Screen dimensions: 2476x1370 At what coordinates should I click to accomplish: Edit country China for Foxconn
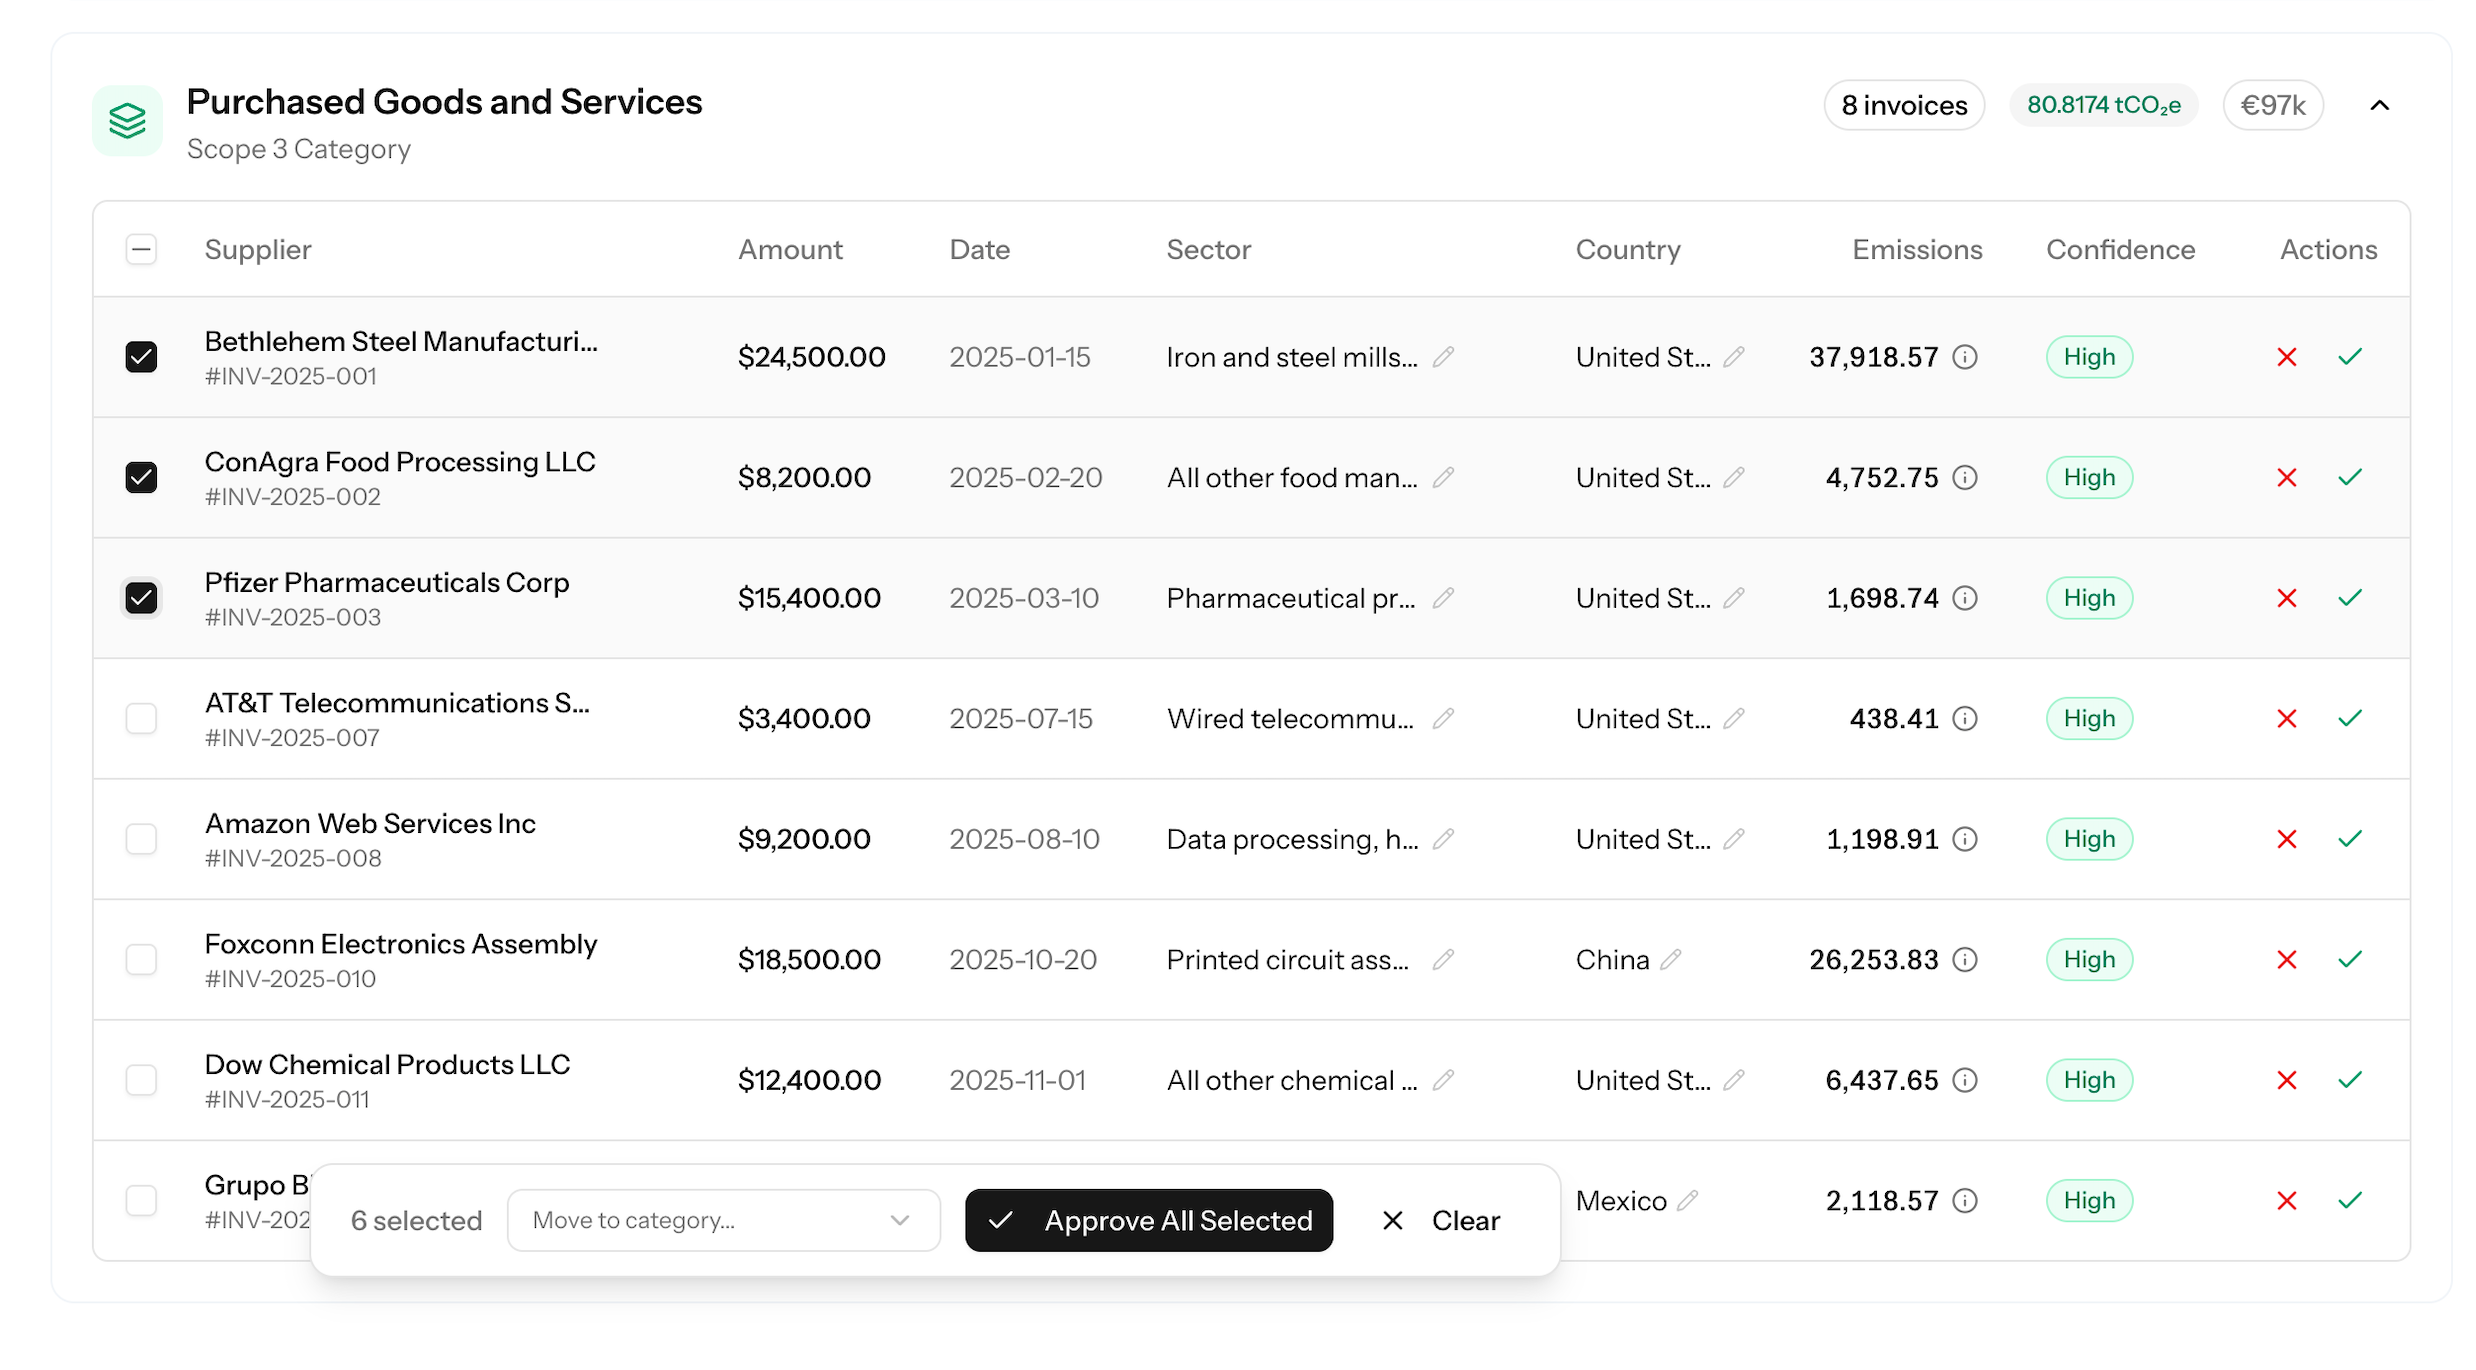[1670, 959]
